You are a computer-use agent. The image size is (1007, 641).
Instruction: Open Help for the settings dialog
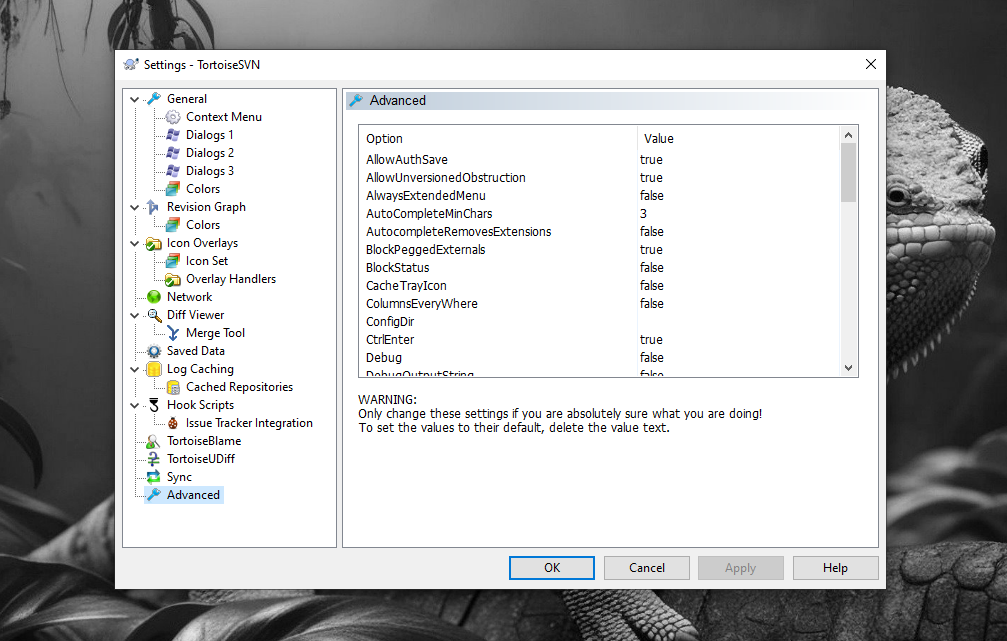pos(835,568)
